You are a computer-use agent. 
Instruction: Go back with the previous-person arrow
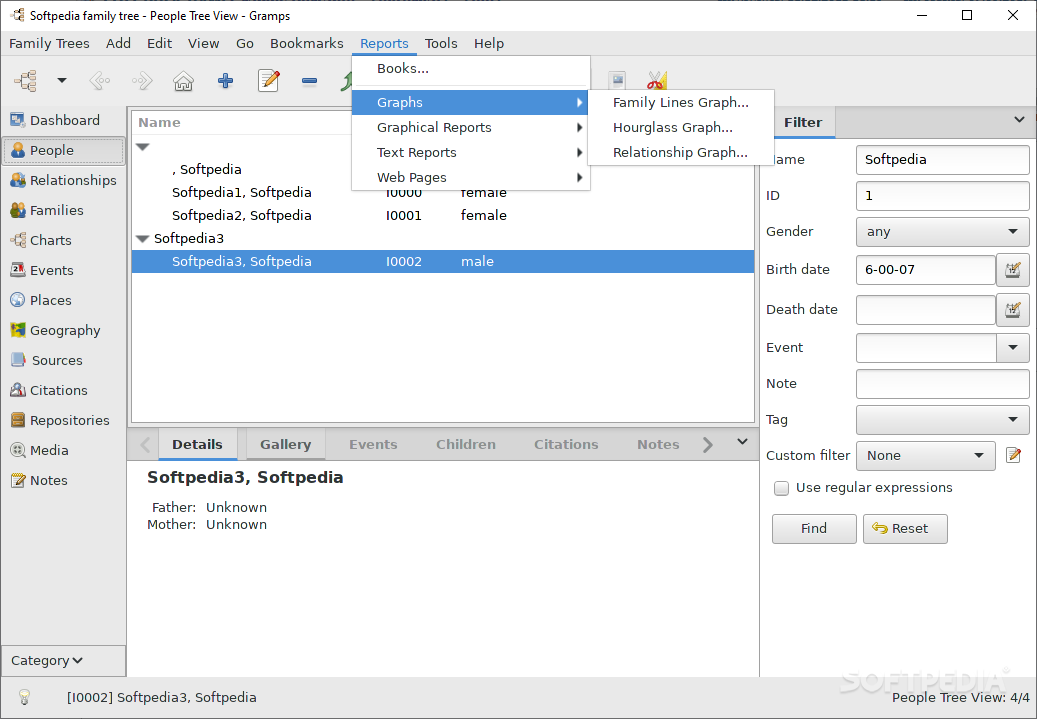(x=100, y=81)
